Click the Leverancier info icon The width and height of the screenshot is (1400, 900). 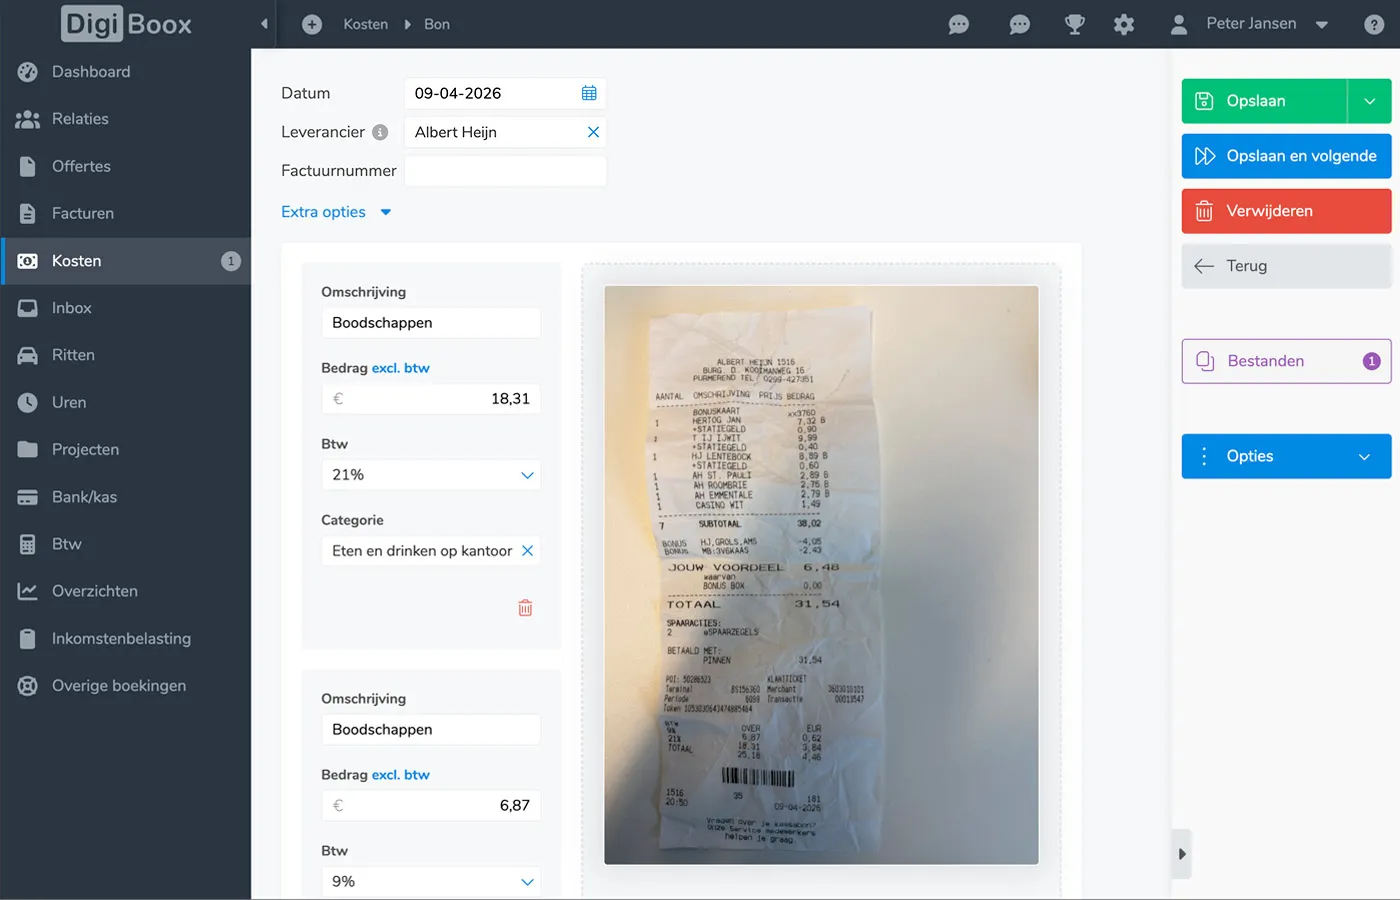coord(380,132)
